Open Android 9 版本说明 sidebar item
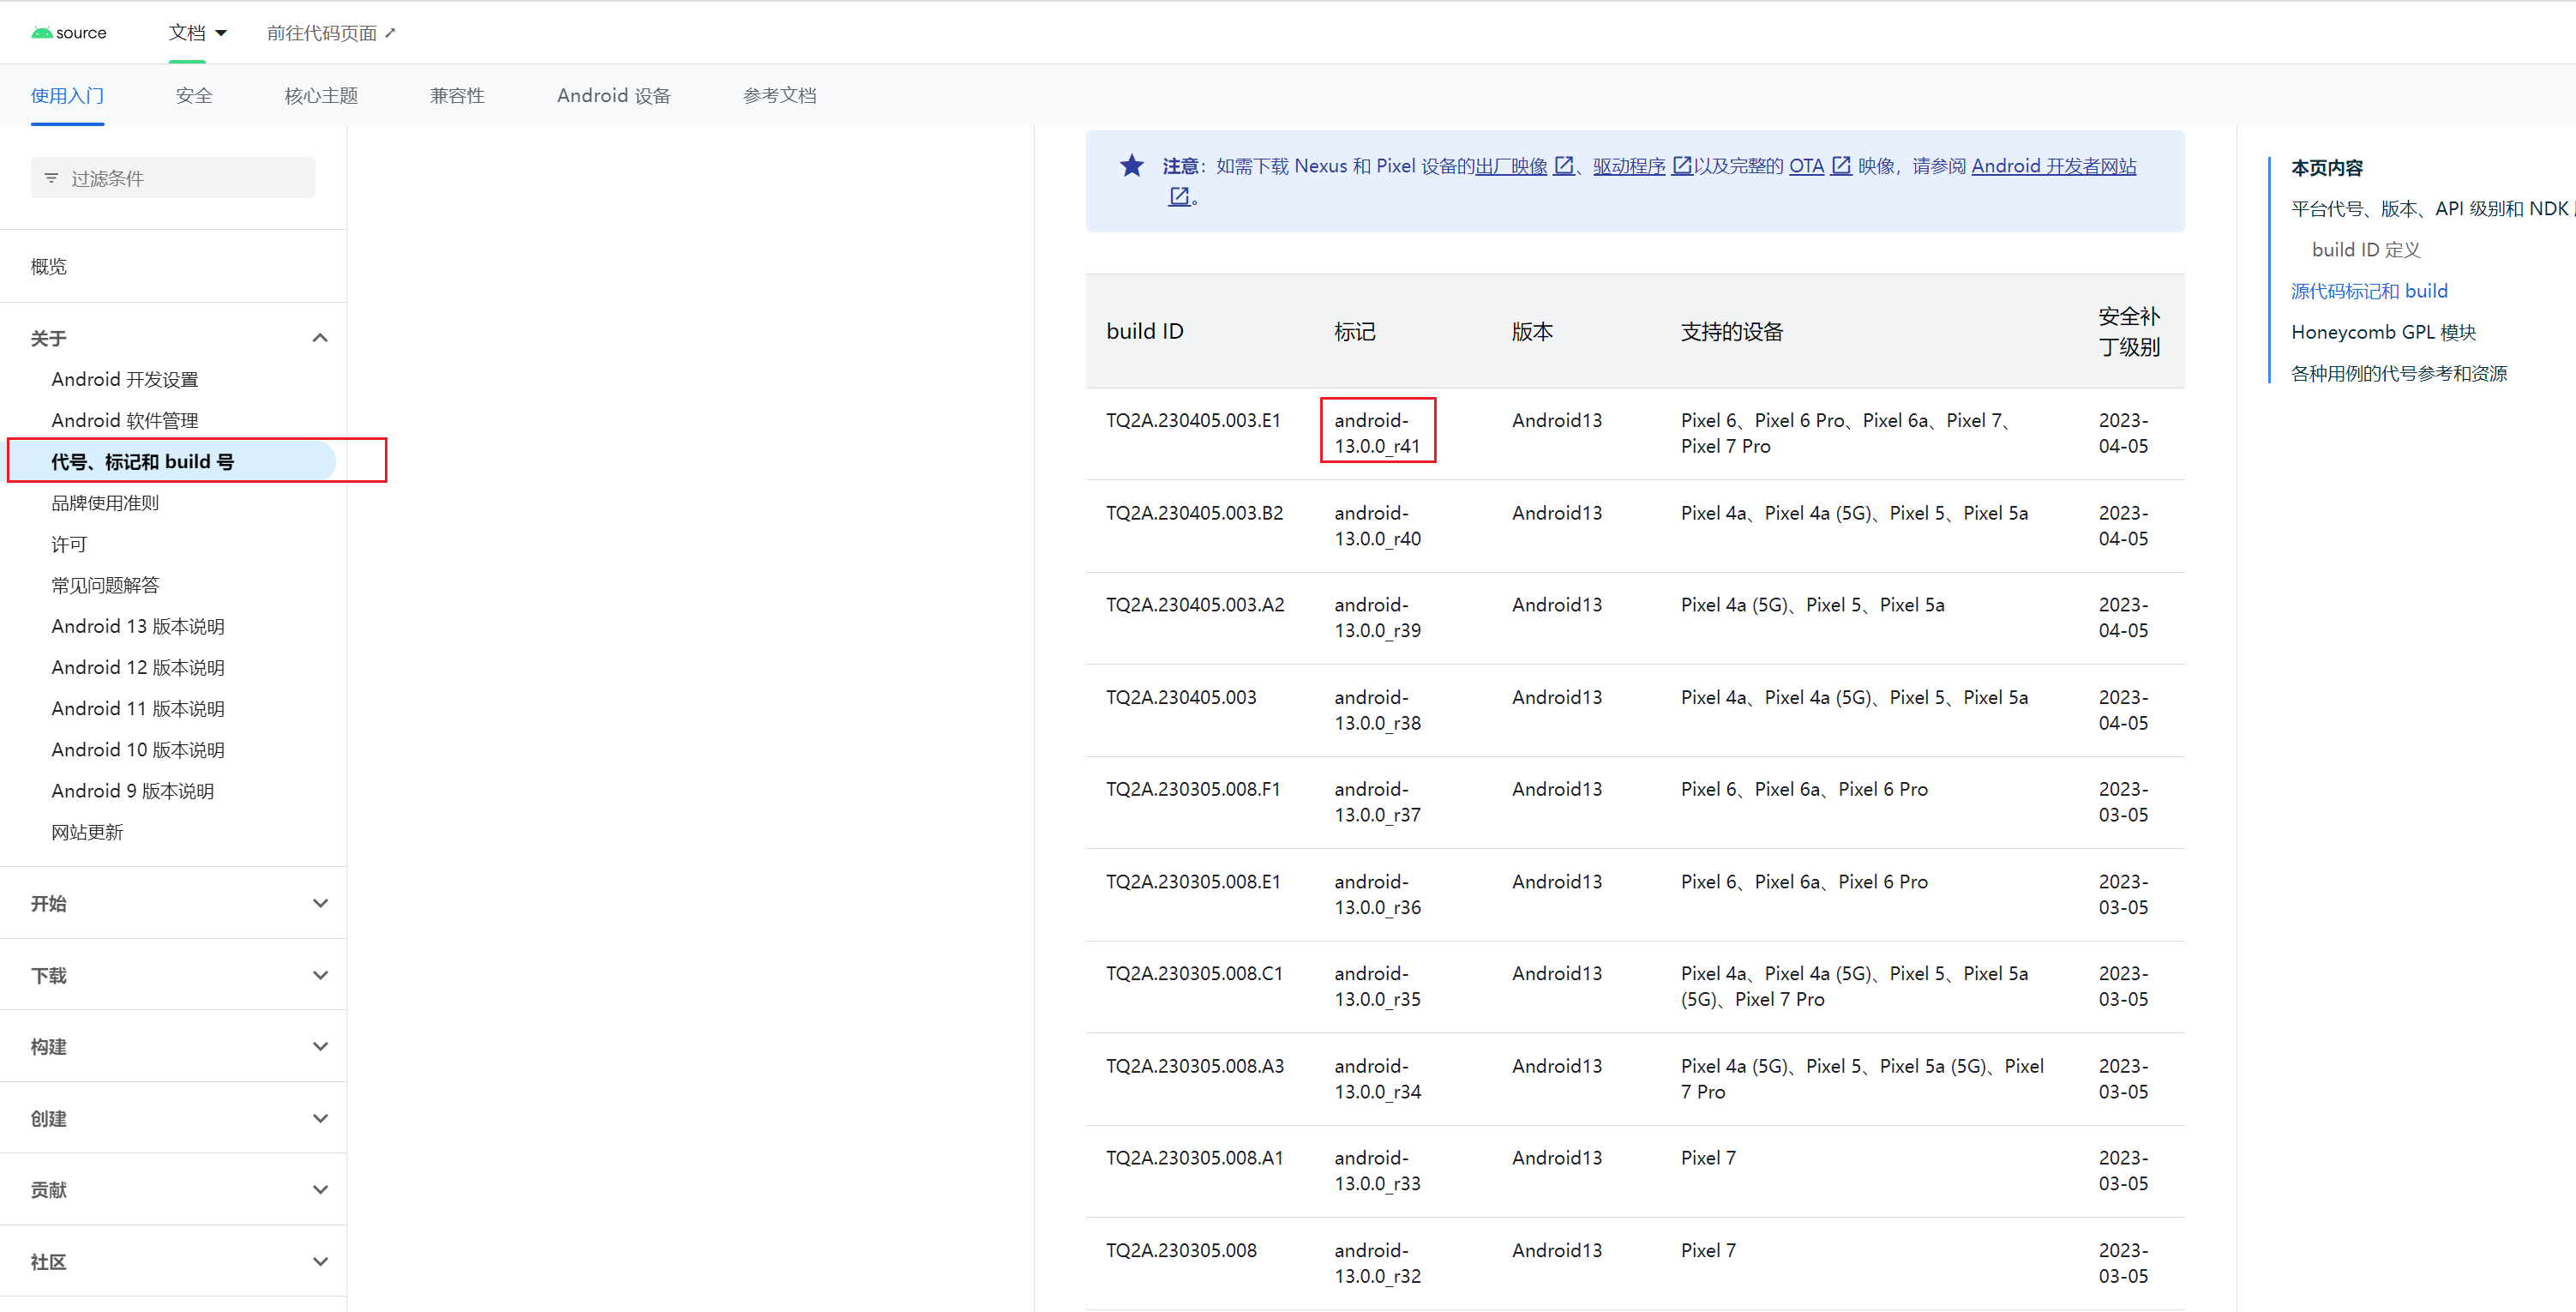This screenshot has width=2576, height=1312. [133, 791]
